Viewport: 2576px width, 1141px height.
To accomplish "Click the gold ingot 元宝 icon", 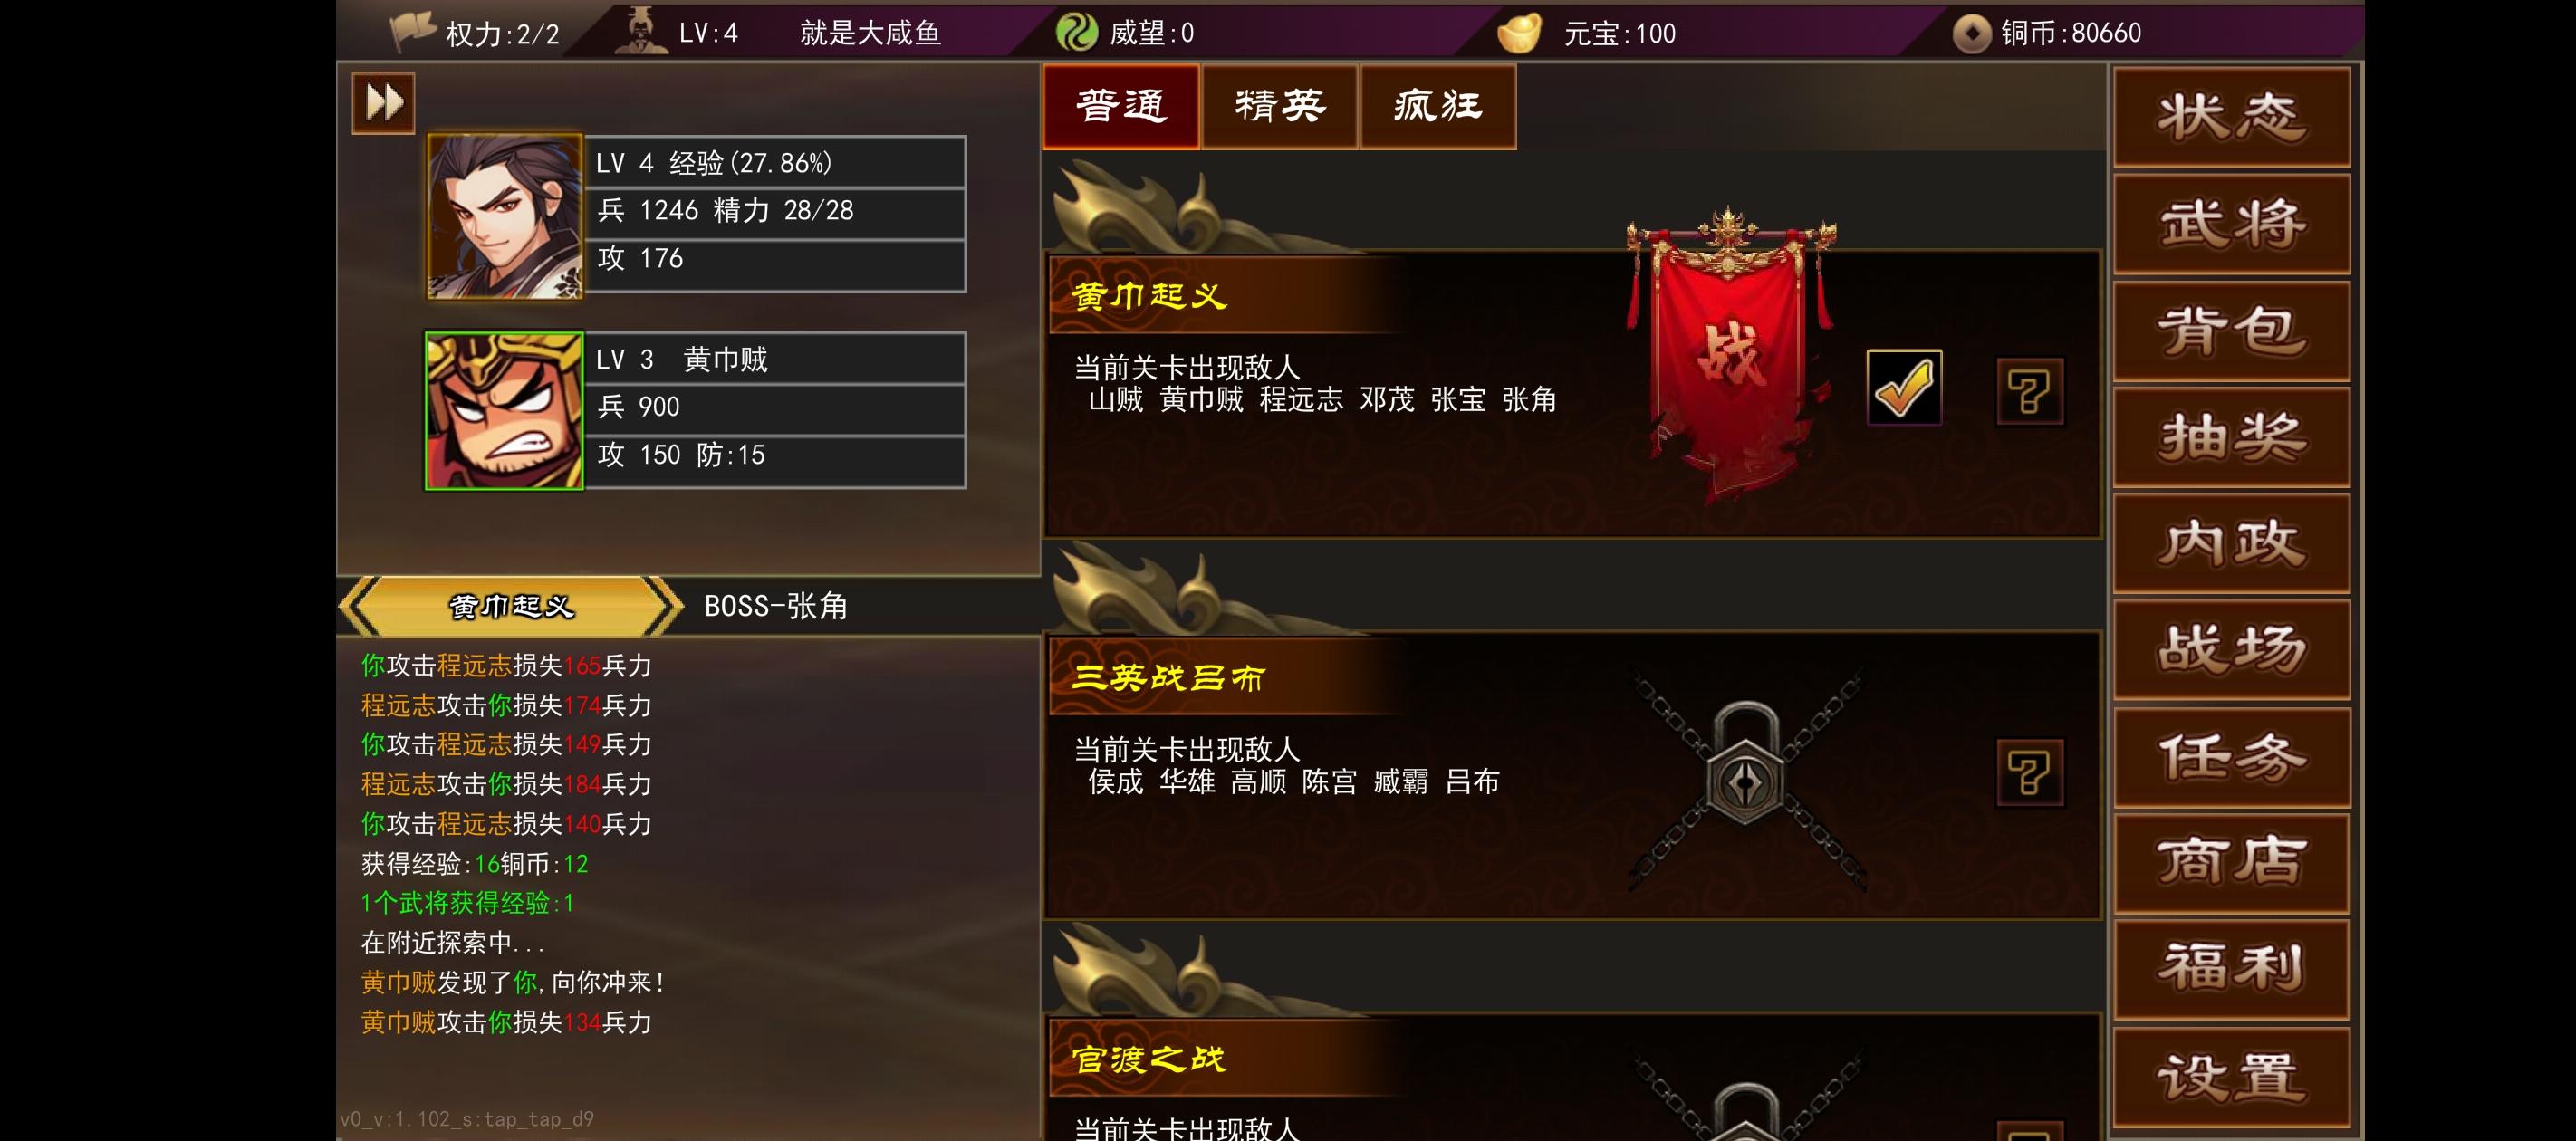I will [1519, 32].
